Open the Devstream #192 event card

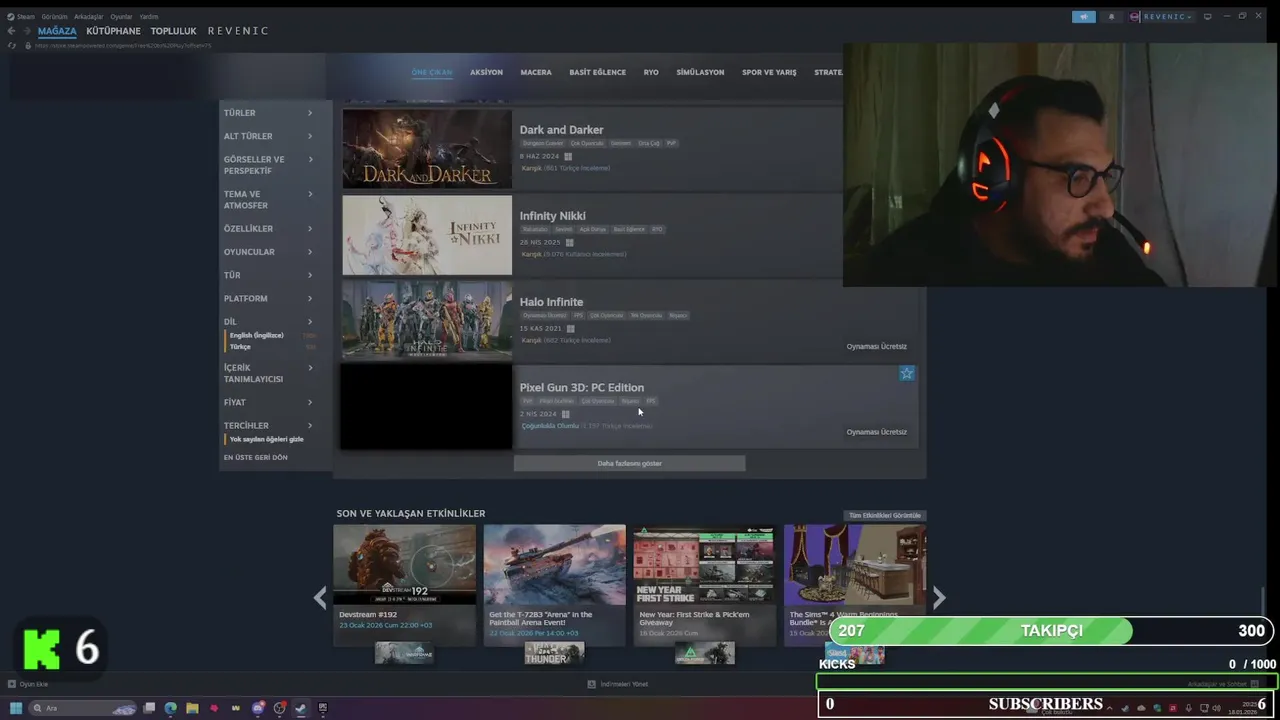pos(404,585)
